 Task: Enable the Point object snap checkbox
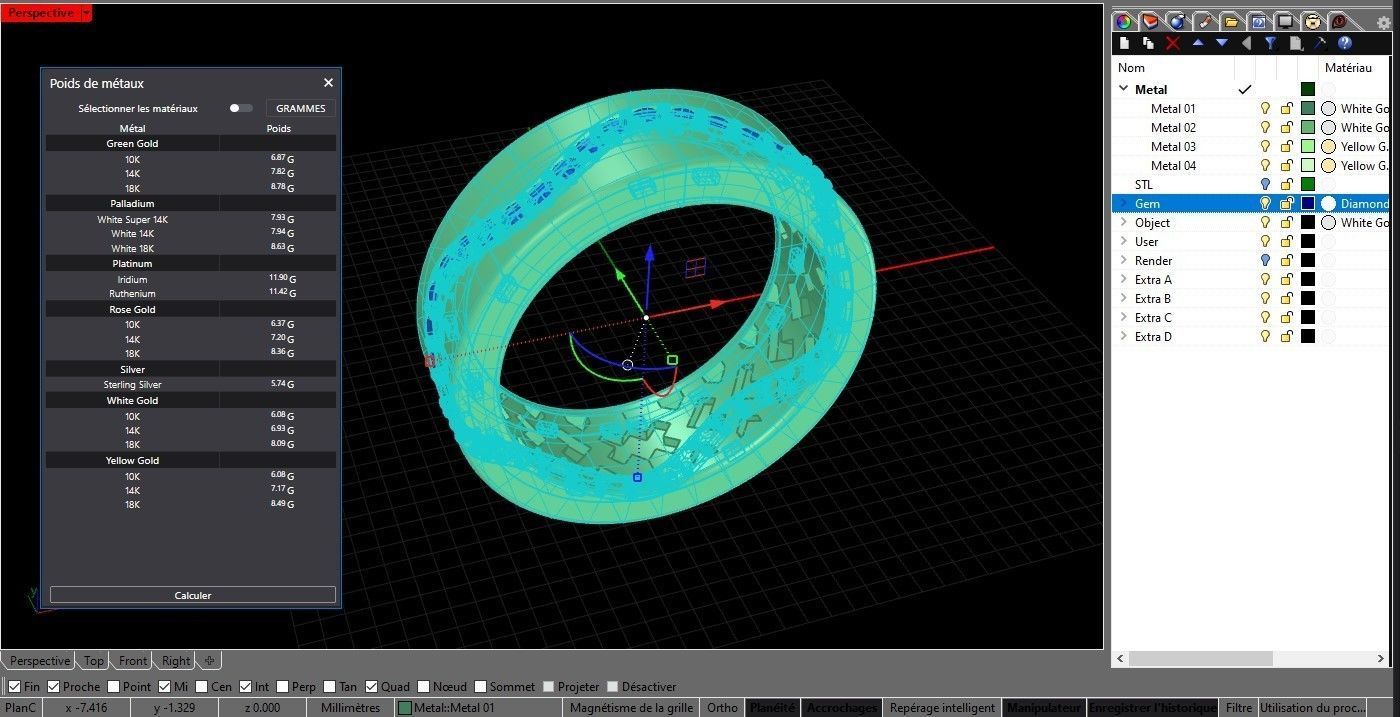coord(114,687)
